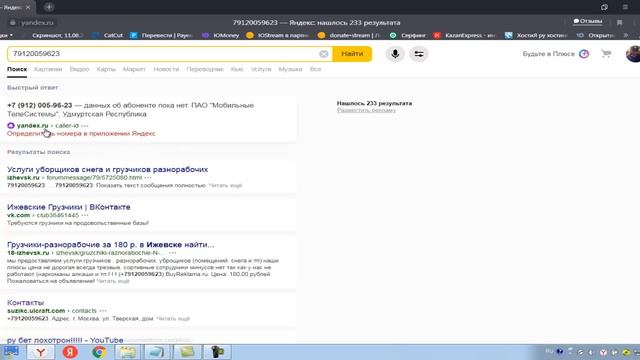Switch to the Карты tab
640x360 pixels.
coord(106,69)
